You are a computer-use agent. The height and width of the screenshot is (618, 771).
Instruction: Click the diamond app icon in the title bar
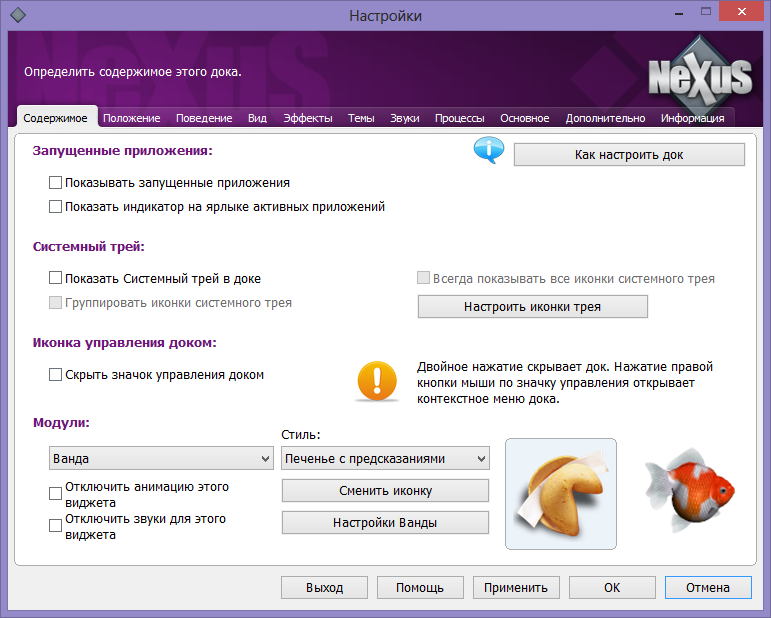pos(18,15)
